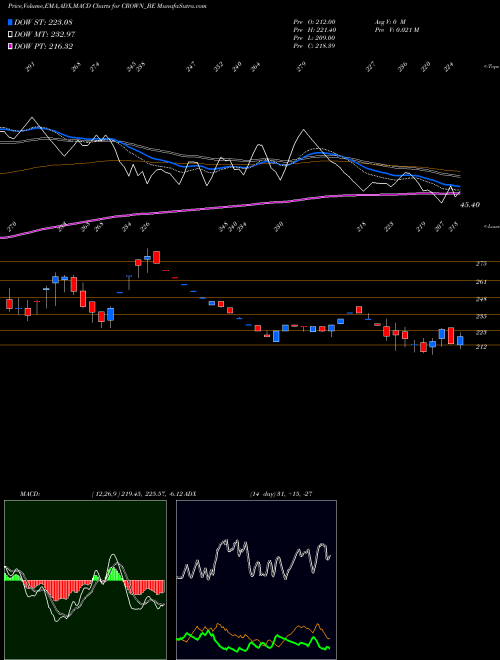Open the green MACD histogram panel
Image resolution: width=500 pixels, height=660 pixels.
85,580
